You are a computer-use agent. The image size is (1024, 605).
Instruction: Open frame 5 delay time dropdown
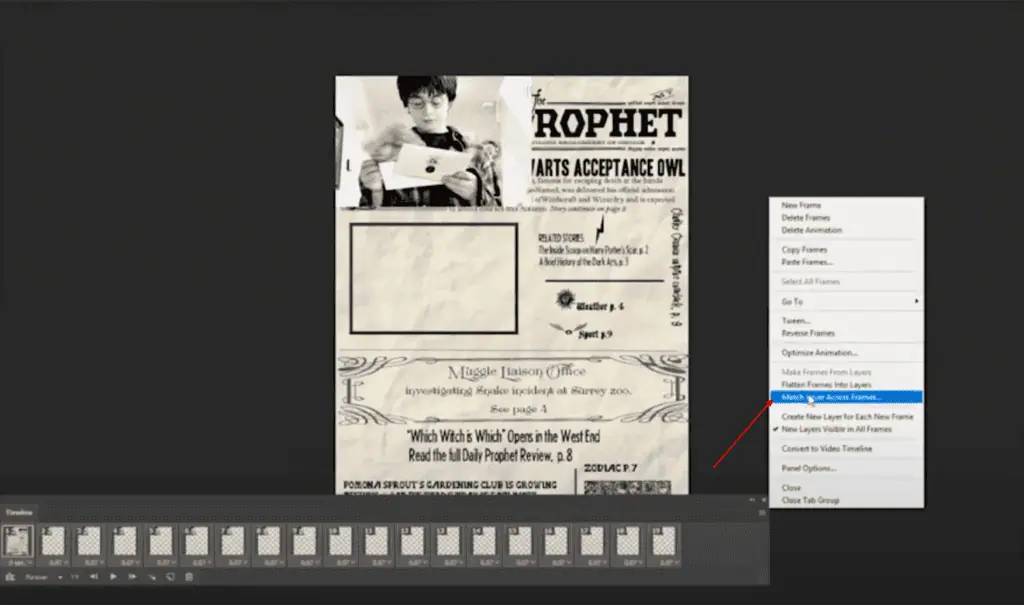165,563
